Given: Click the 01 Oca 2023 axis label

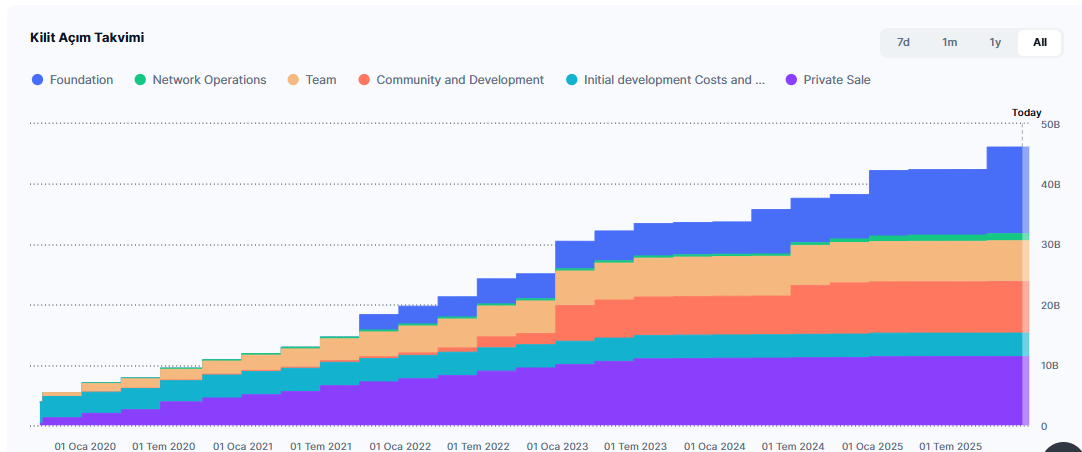Looking at the screenshot, I should (557, 446).
